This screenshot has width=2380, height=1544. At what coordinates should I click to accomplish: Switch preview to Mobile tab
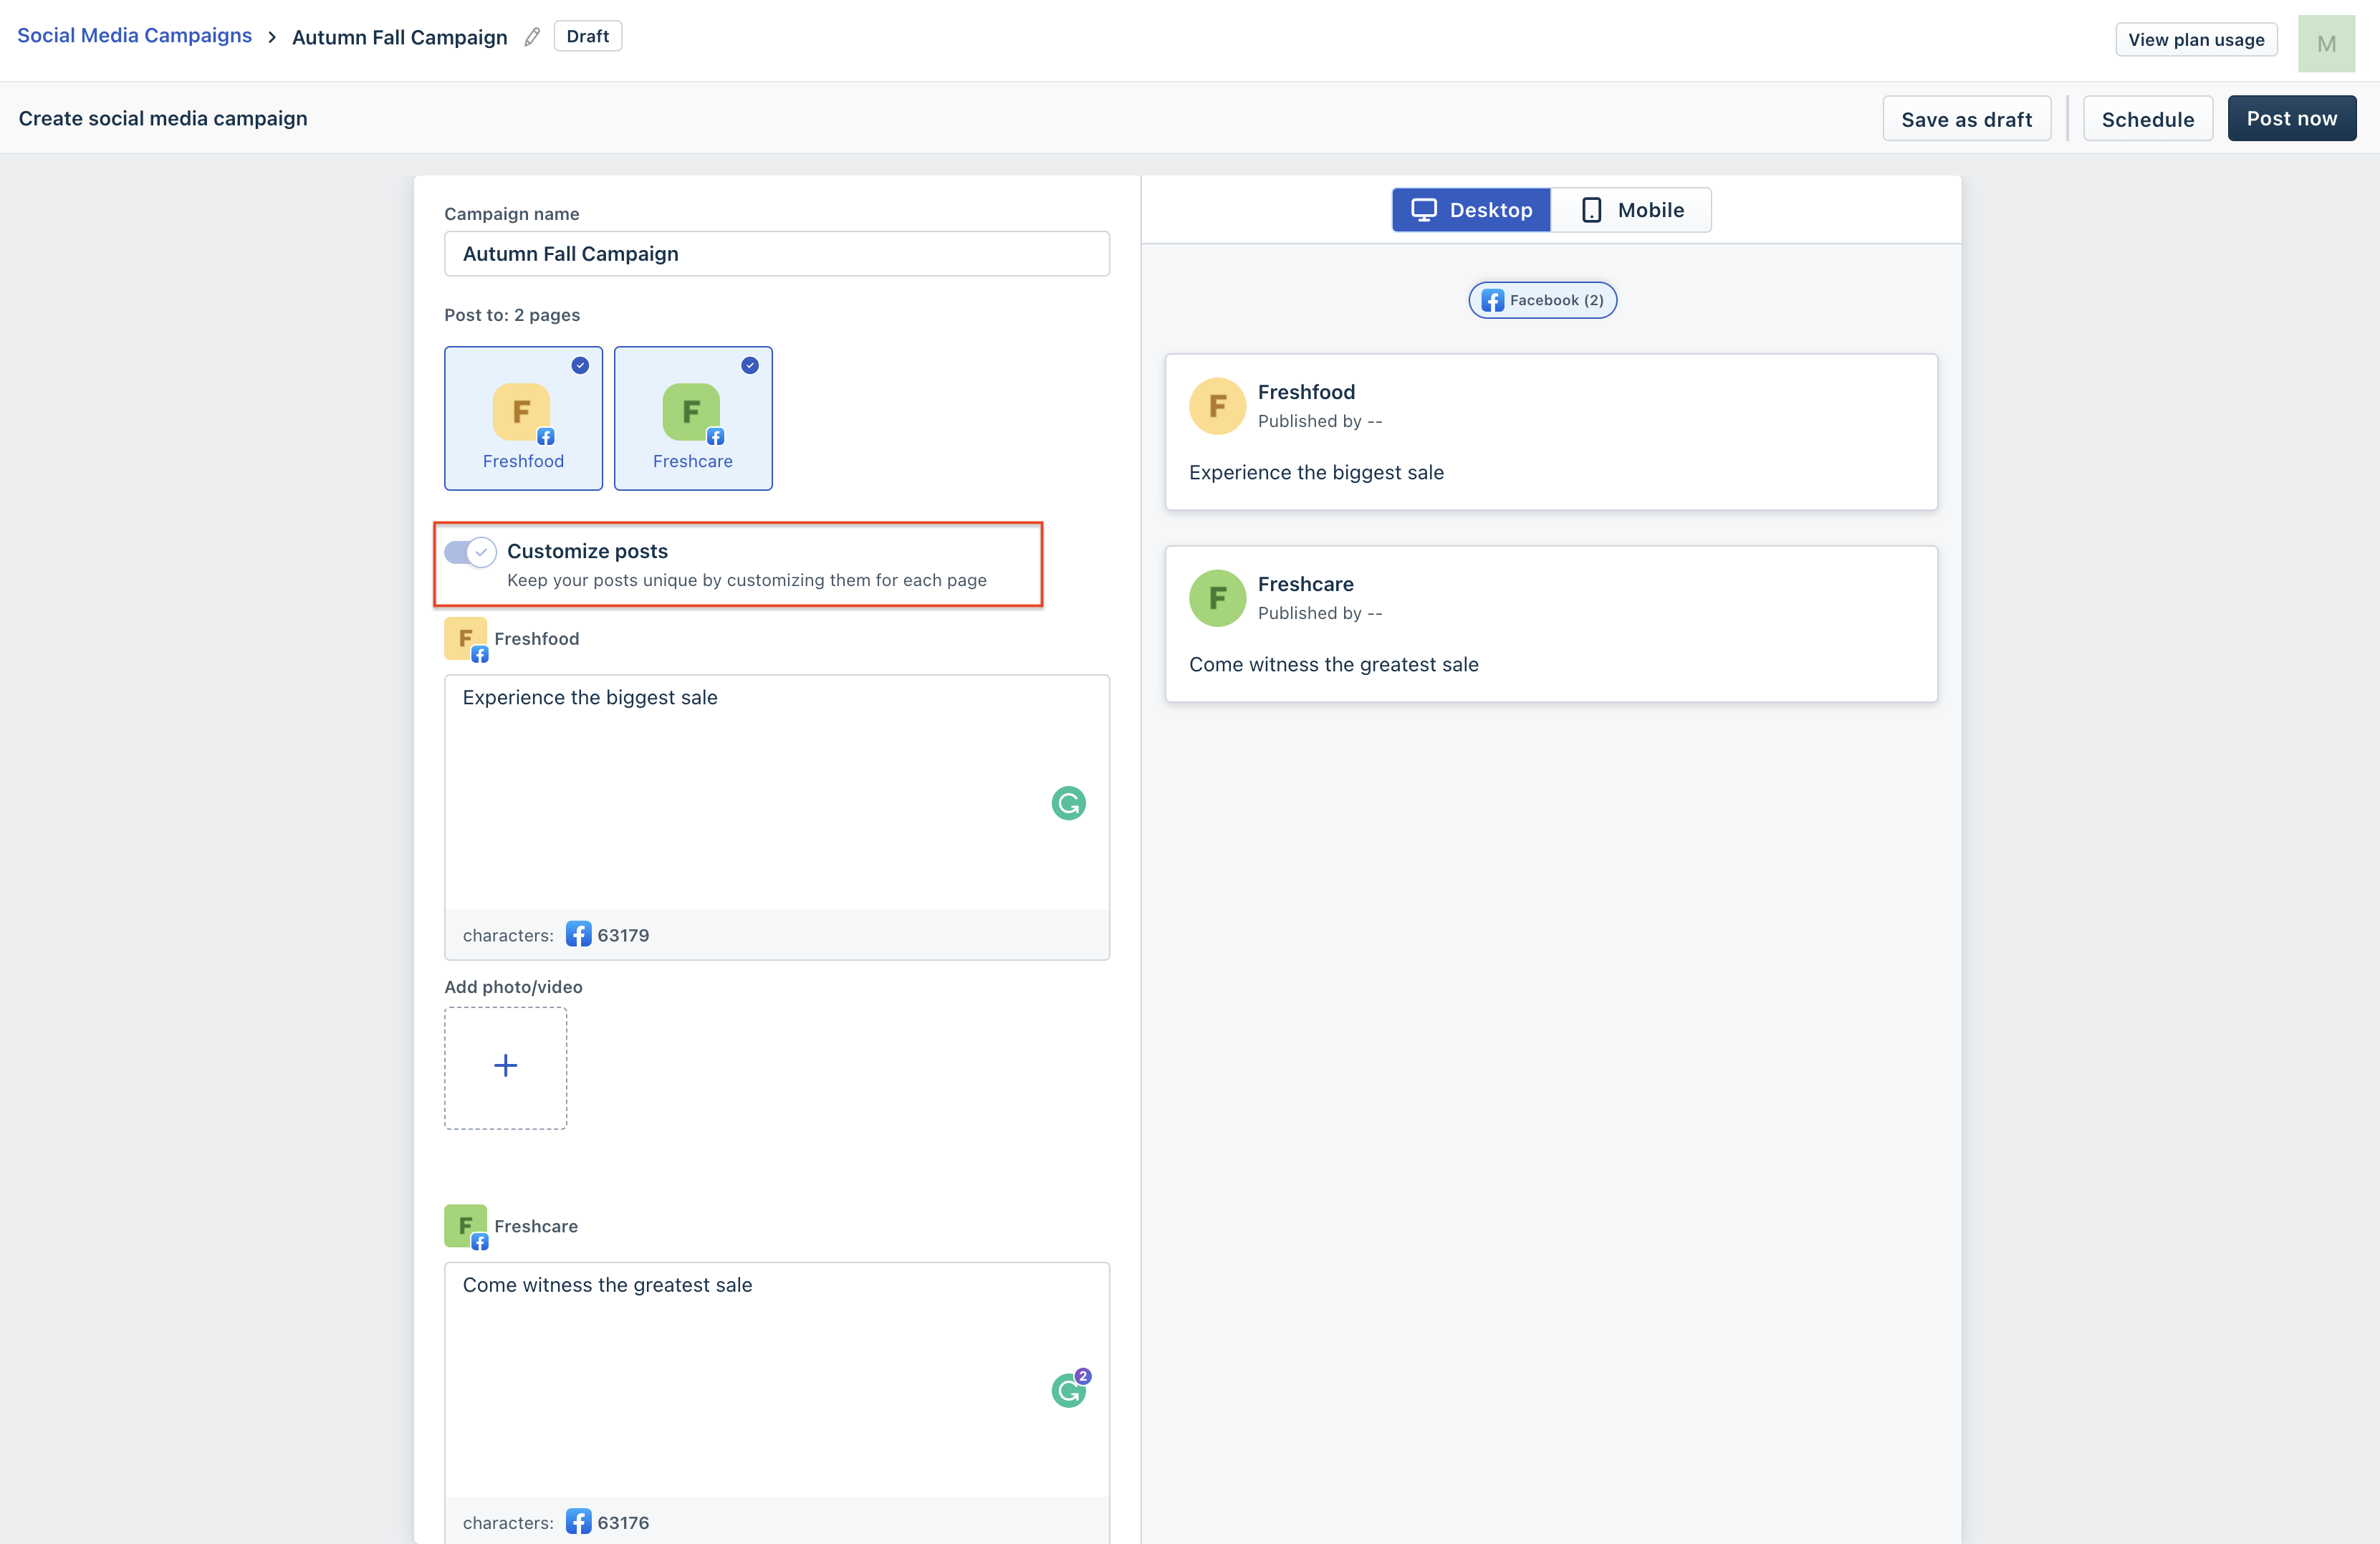(1631, 210)
